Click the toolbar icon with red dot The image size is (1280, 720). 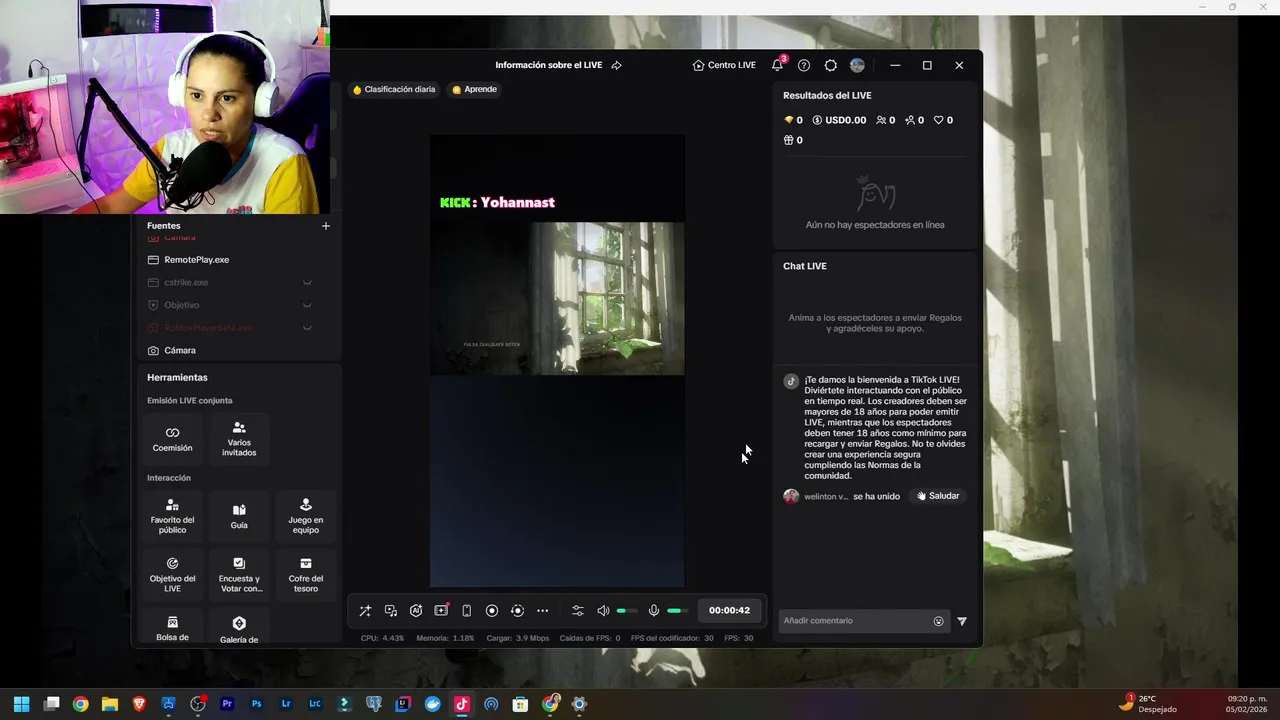pos(441,610)
